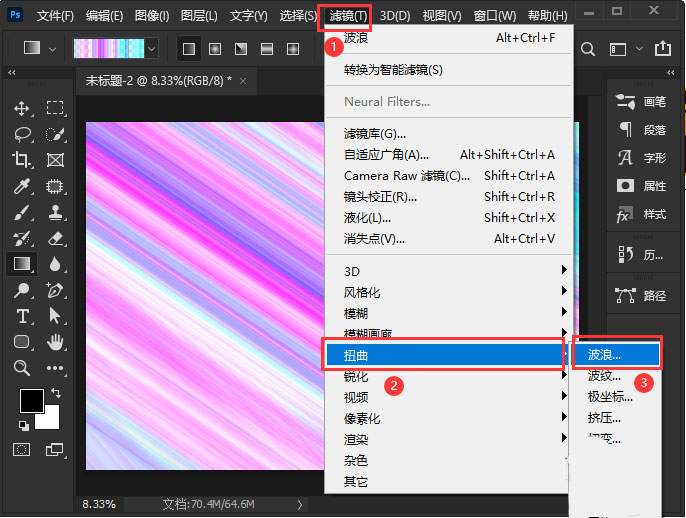Viewport: 686px width, 518px height.
Task: Click the gradient preview bar to edit
Action: (x=108, y=49)
